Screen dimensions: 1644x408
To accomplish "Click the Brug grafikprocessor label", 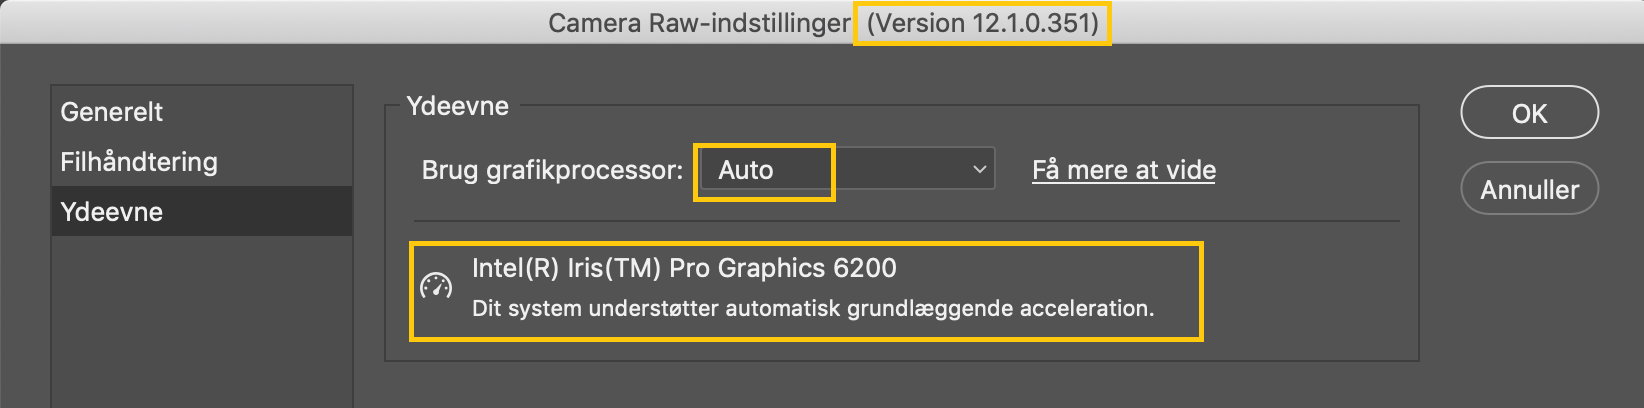I will click(x=552, y=170).
